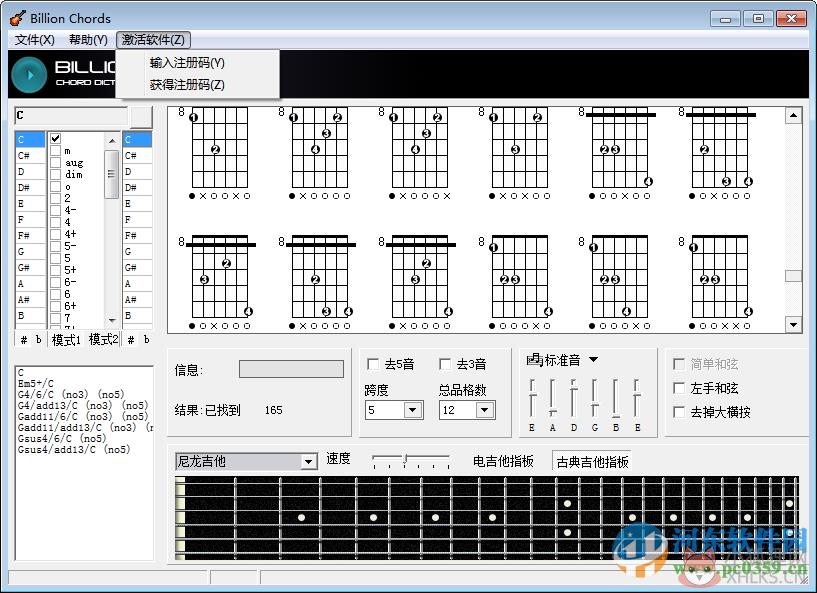Click the tuning icon beside 标准音
The height and width of the screenshot is (593, 817).
pyautogui.click(x=535, y=360)
